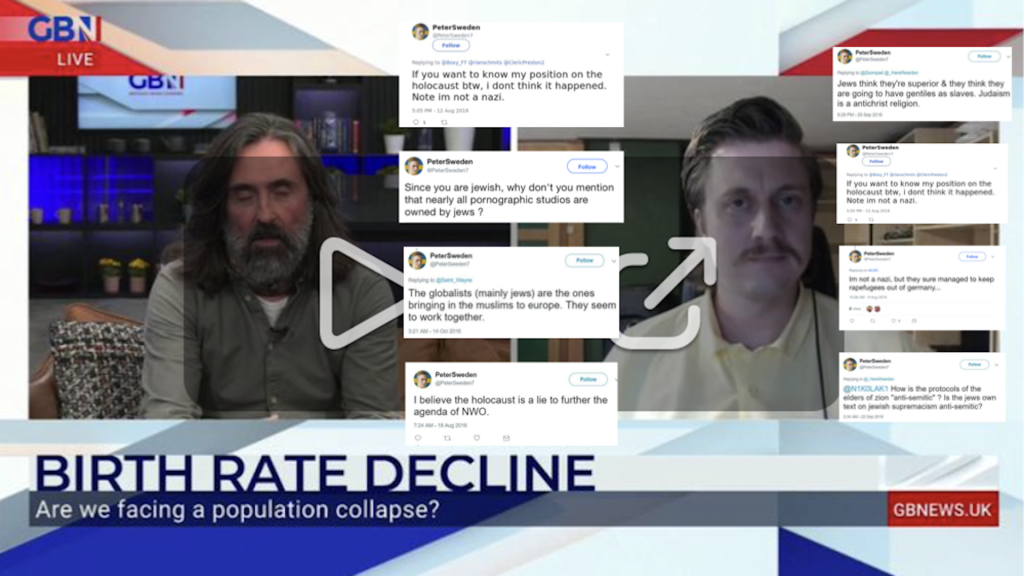Click the PeterSweden avatar on the globalists tweet
Screen dimensions: 1024x576
point(417,261)
